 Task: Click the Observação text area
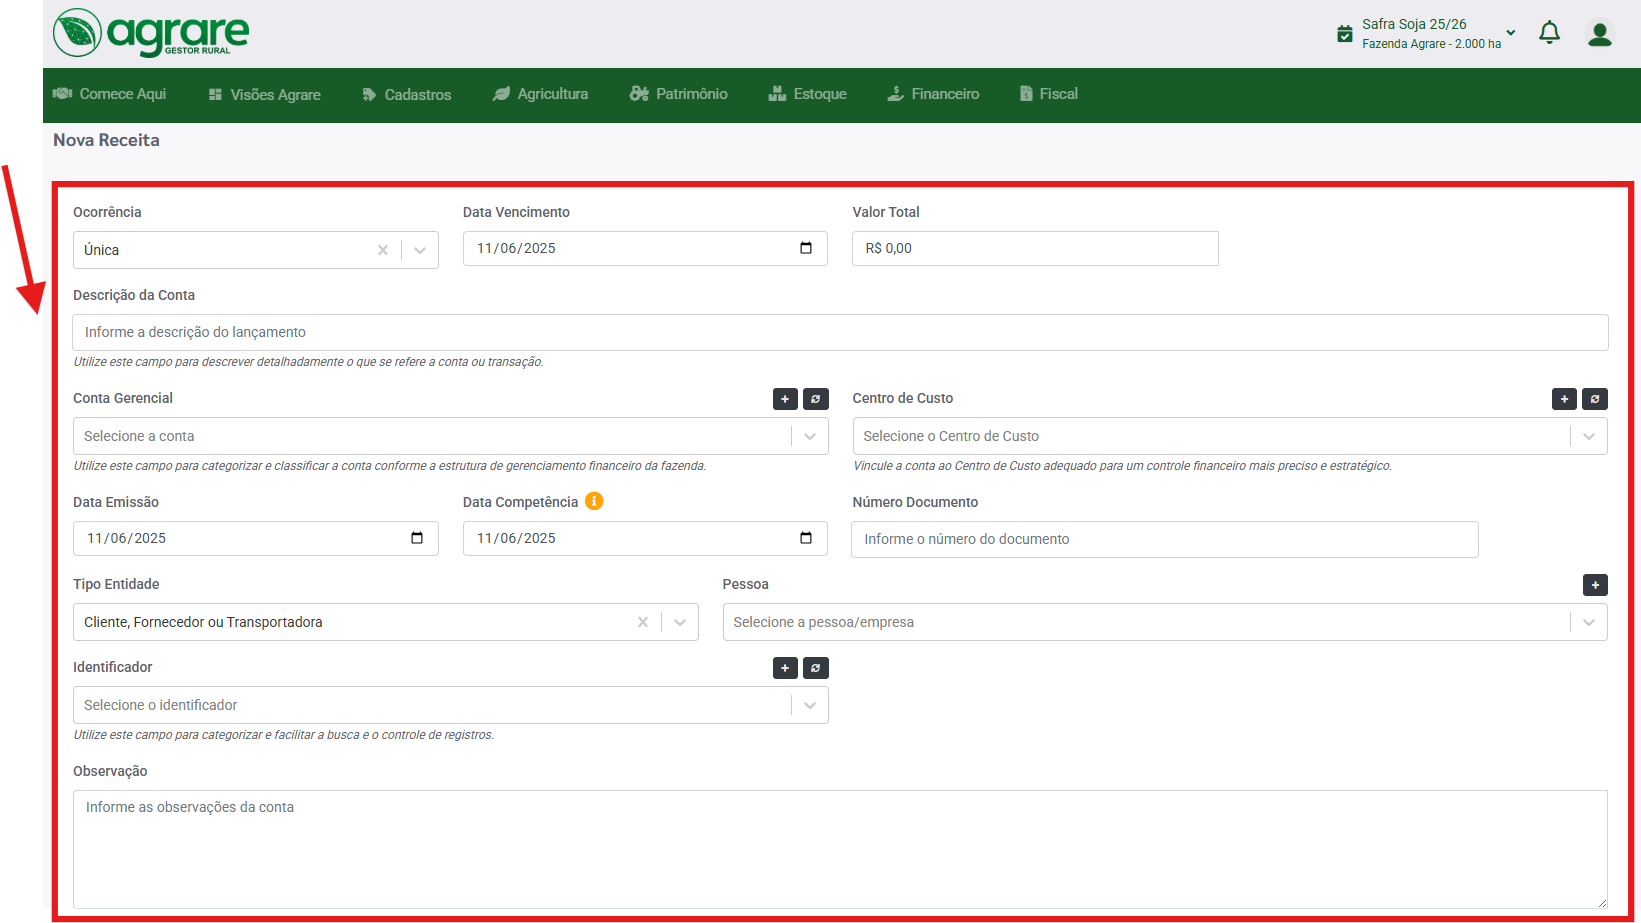(x=840, y=849)
